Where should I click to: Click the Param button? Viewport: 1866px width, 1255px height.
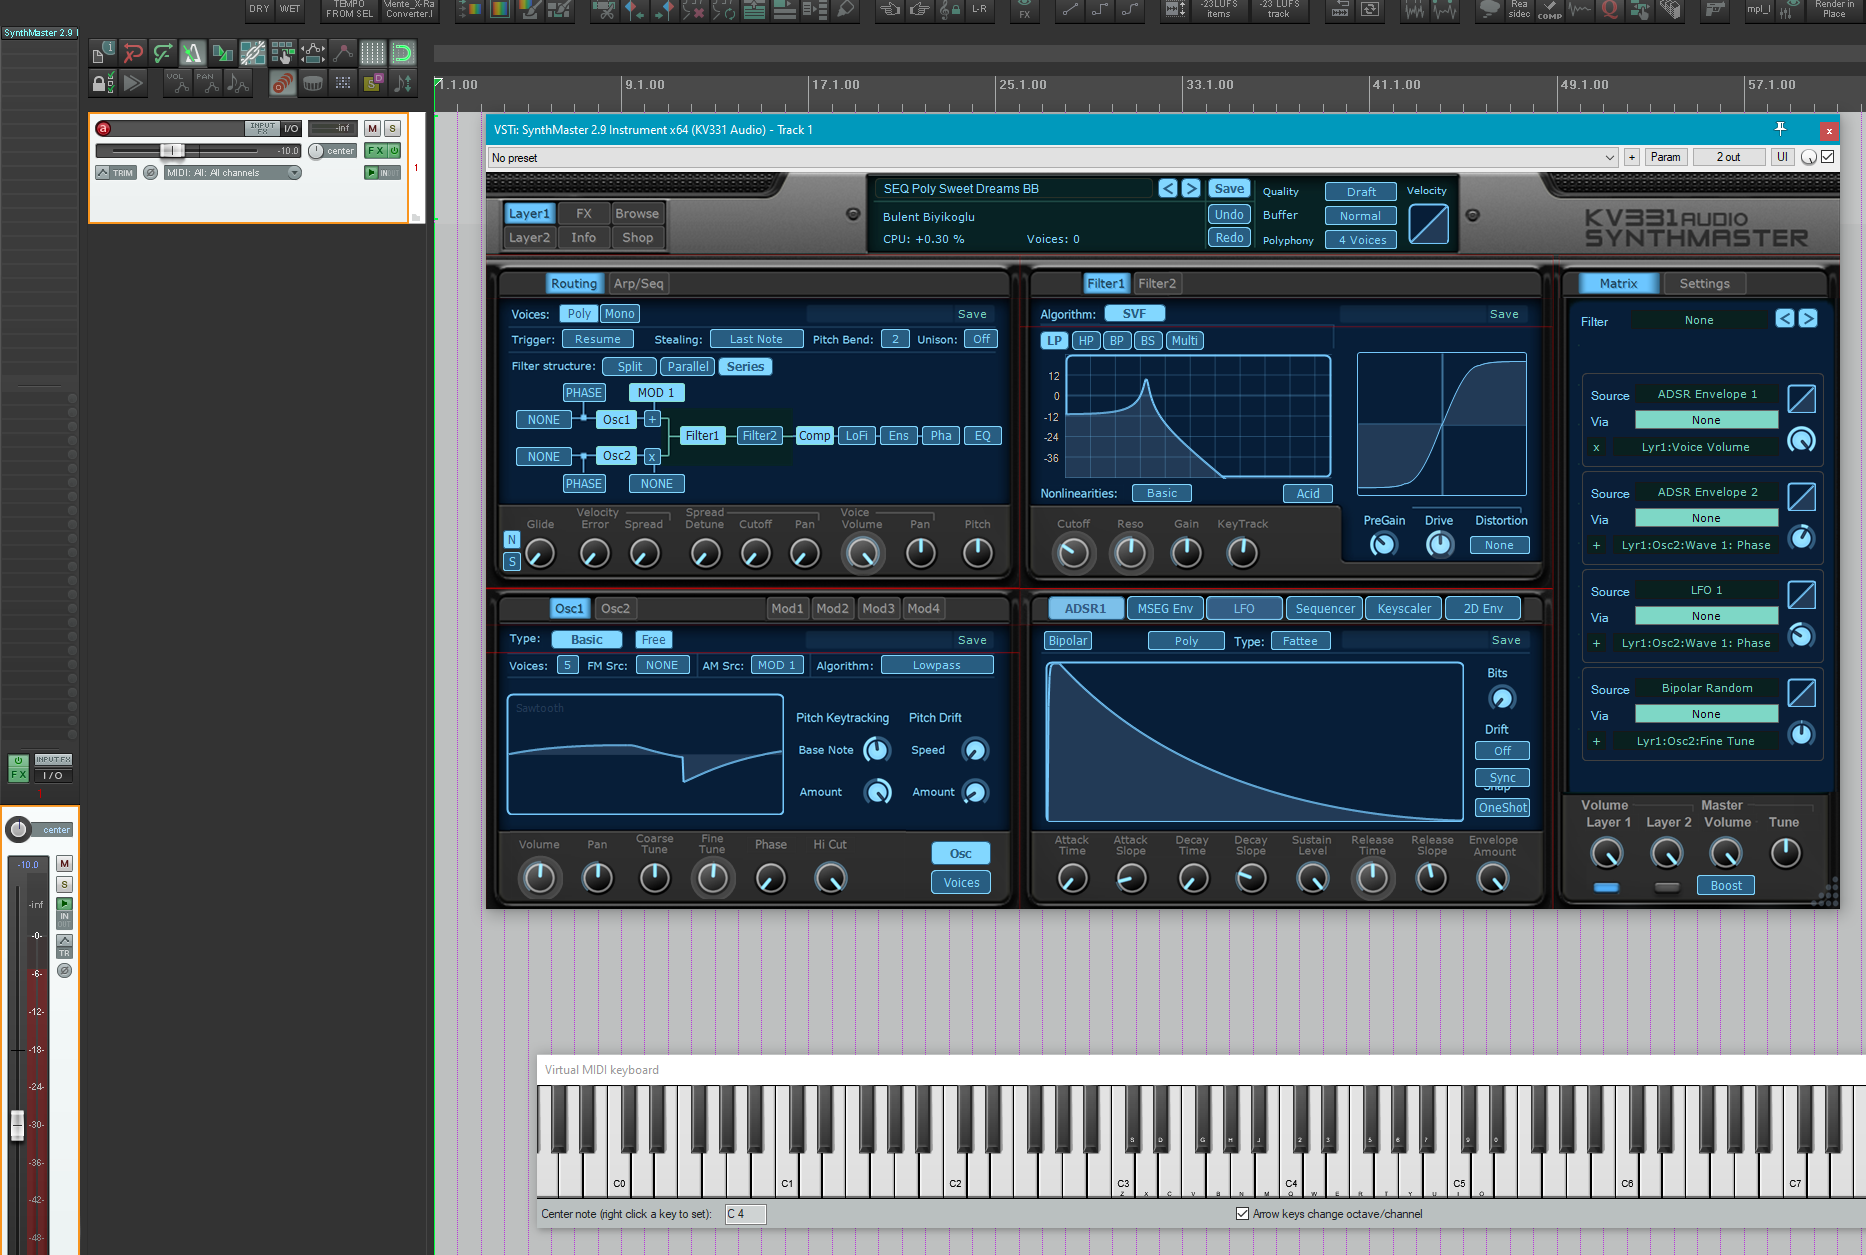1666,157
